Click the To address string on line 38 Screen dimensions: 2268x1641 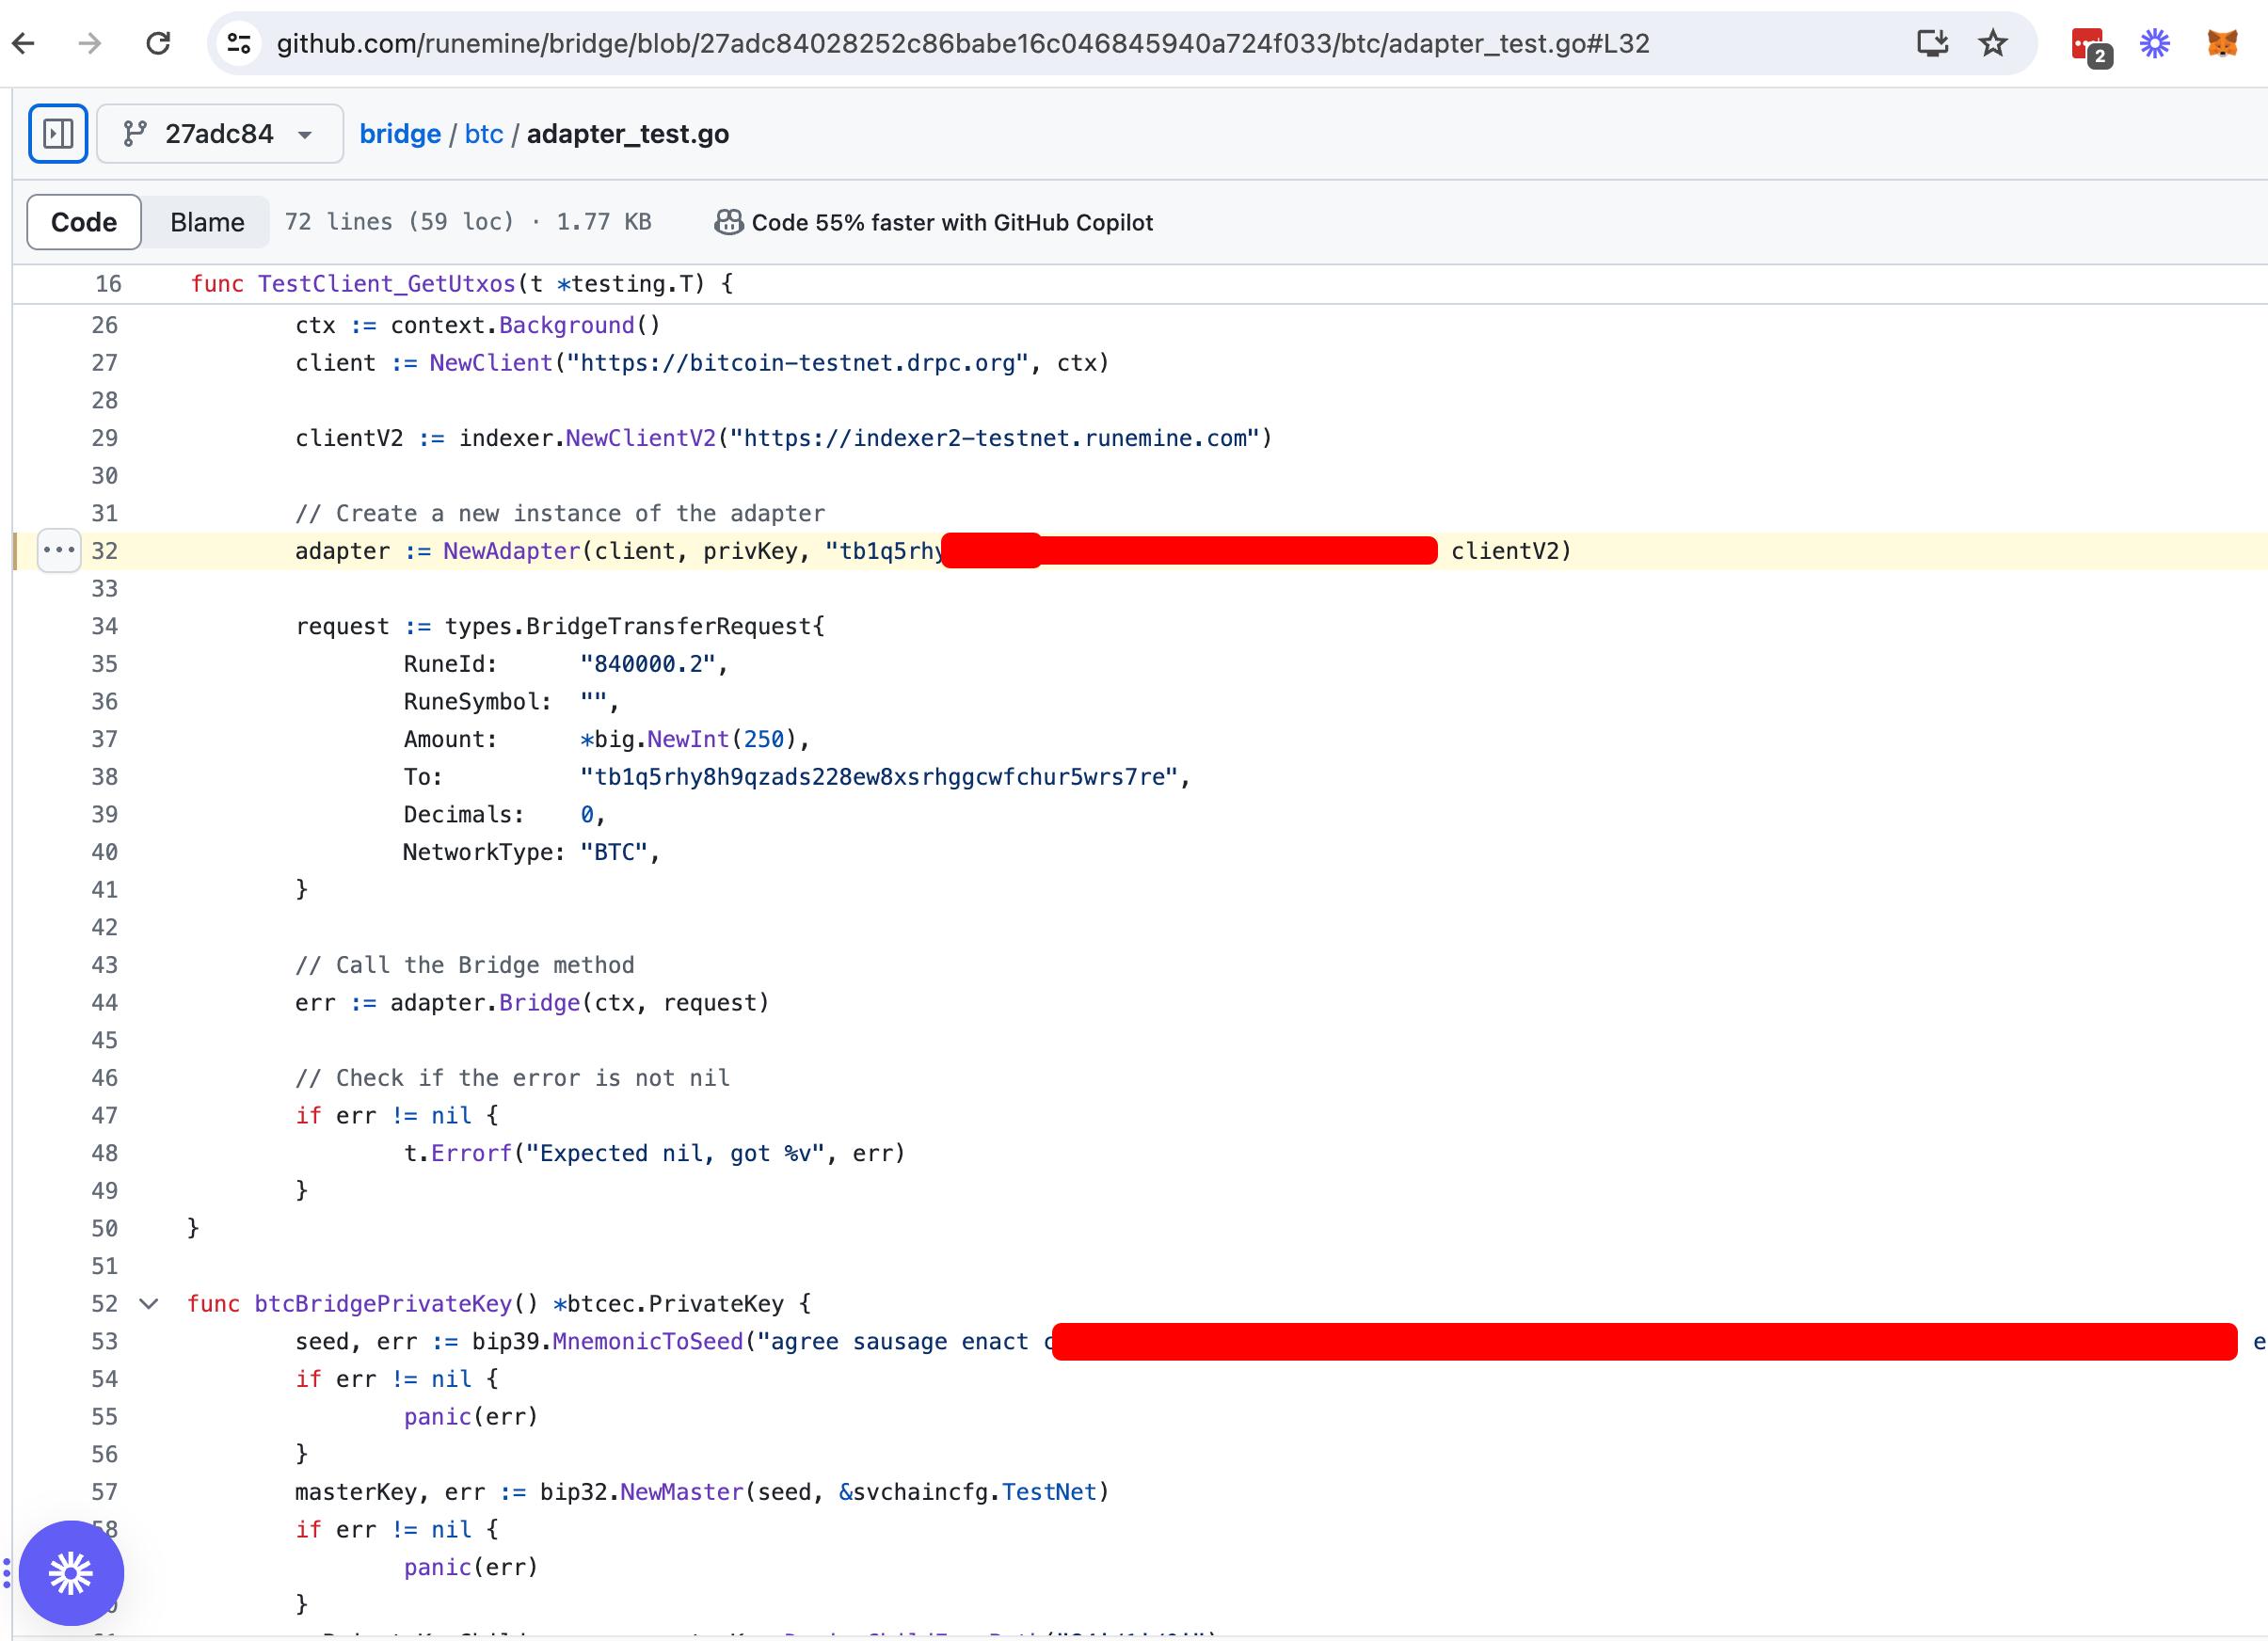[x=879, y=777]
